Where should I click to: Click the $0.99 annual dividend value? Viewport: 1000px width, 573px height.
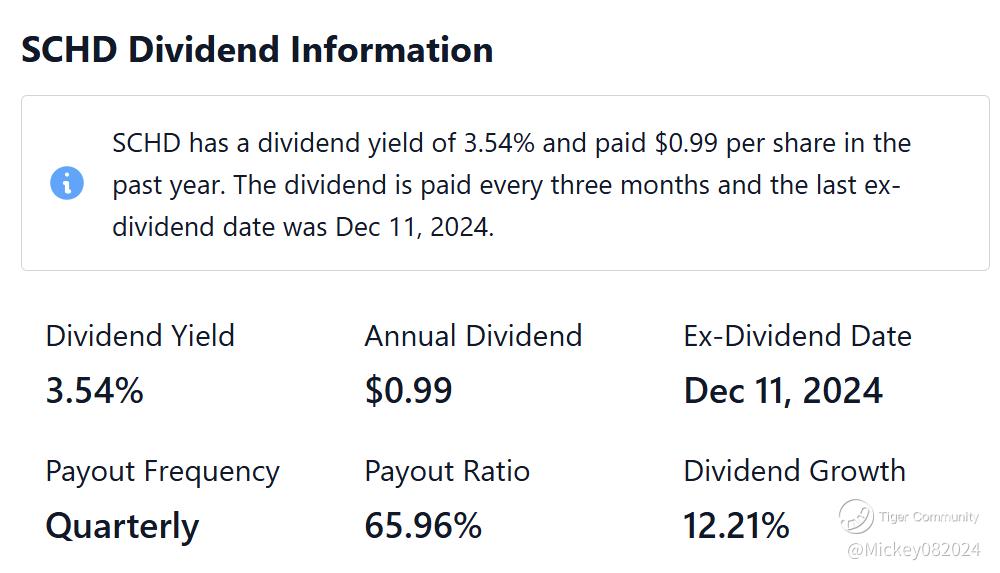(408, 391)
